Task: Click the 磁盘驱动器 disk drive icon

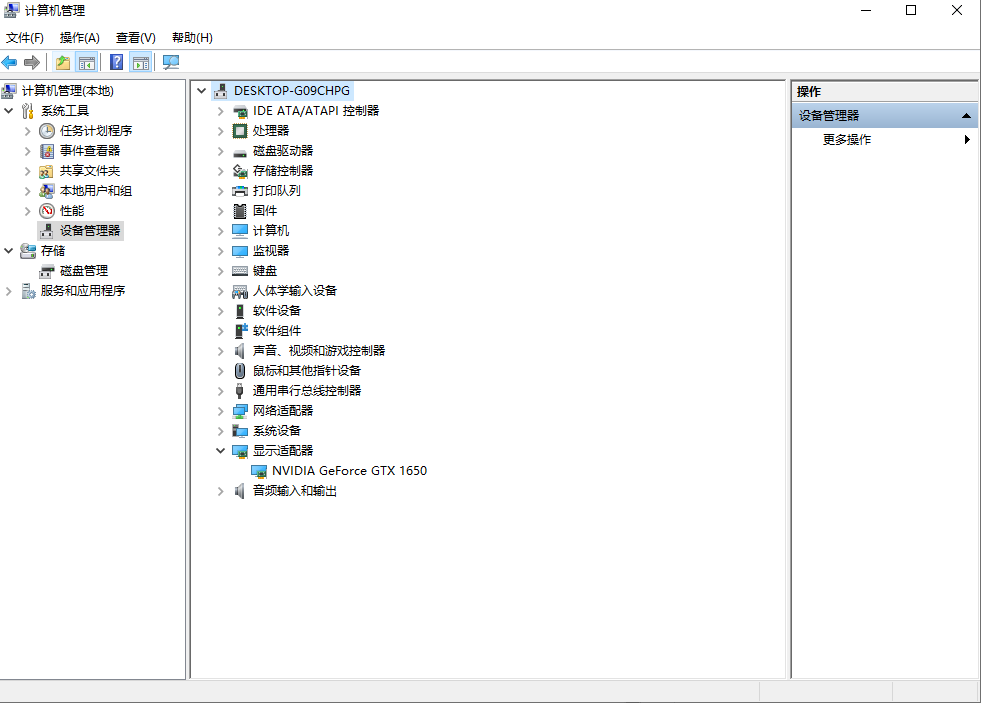Action: 240,152
